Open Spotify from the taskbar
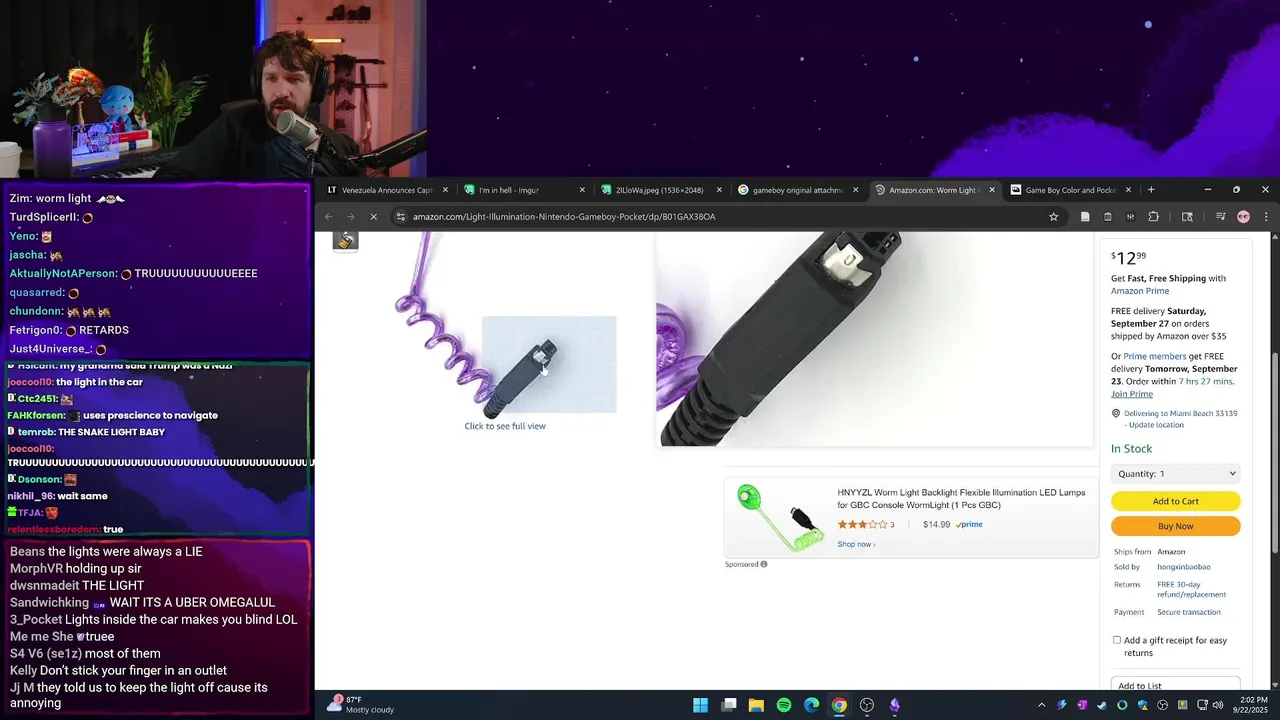1280x720 pixels. [784, 705]
